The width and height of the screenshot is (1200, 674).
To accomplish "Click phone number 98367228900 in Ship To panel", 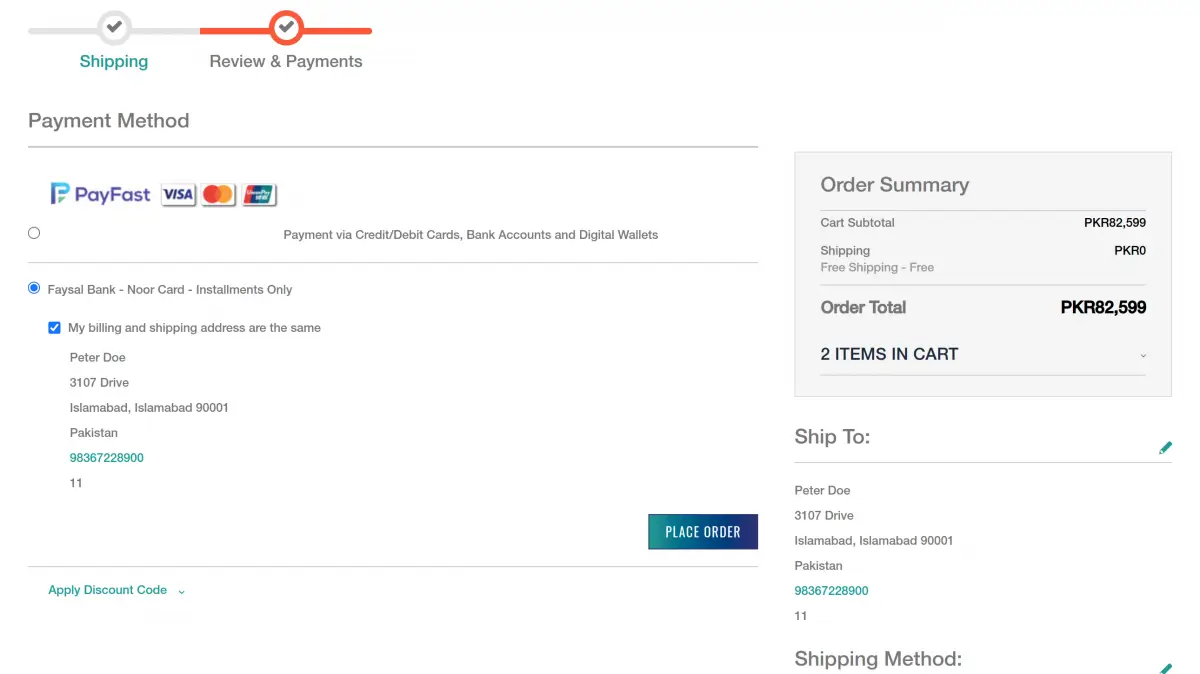I will (x=831, y=590).
